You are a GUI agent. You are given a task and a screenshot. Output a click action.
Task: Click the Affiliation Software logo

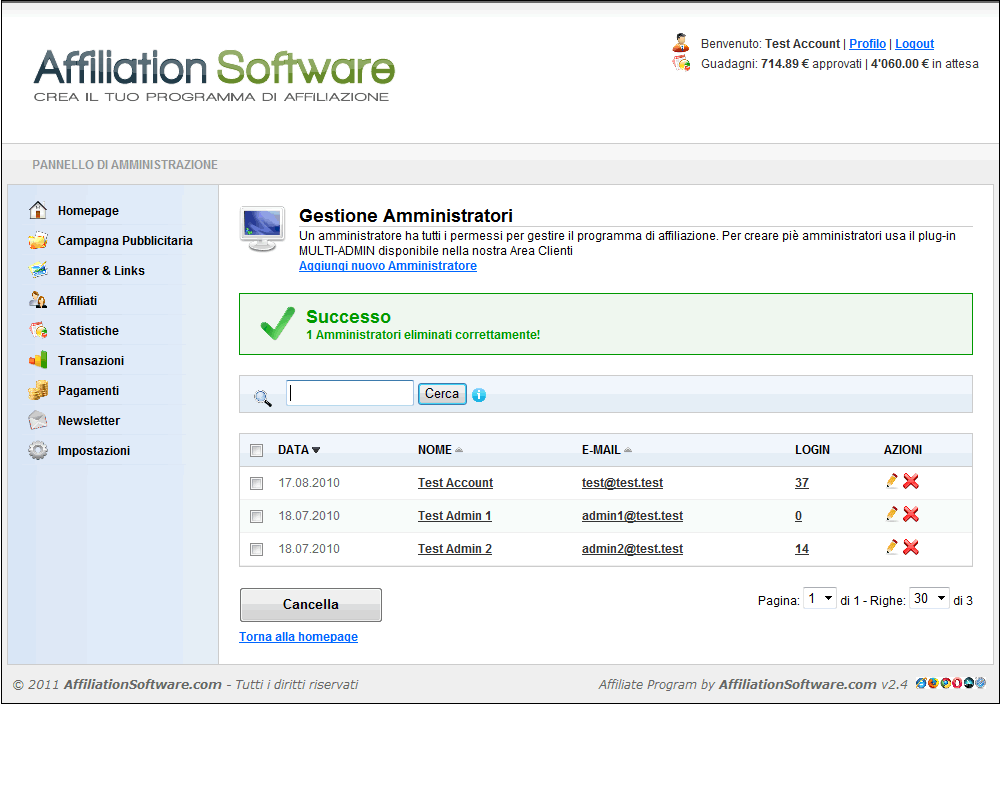tap(214, 75)
